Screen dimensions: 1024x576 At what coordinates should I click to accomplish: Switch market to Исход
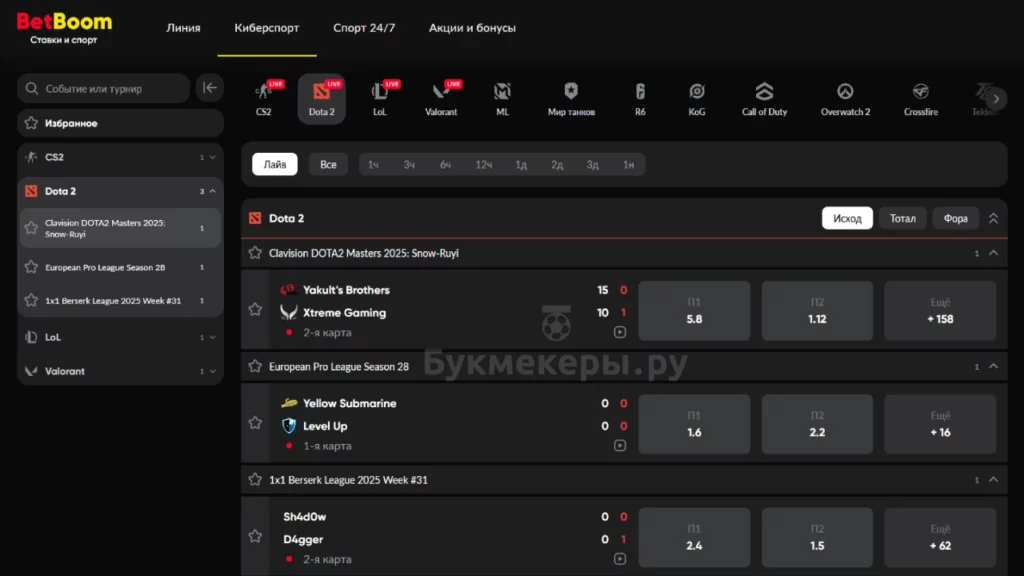[x=847, y=218]
